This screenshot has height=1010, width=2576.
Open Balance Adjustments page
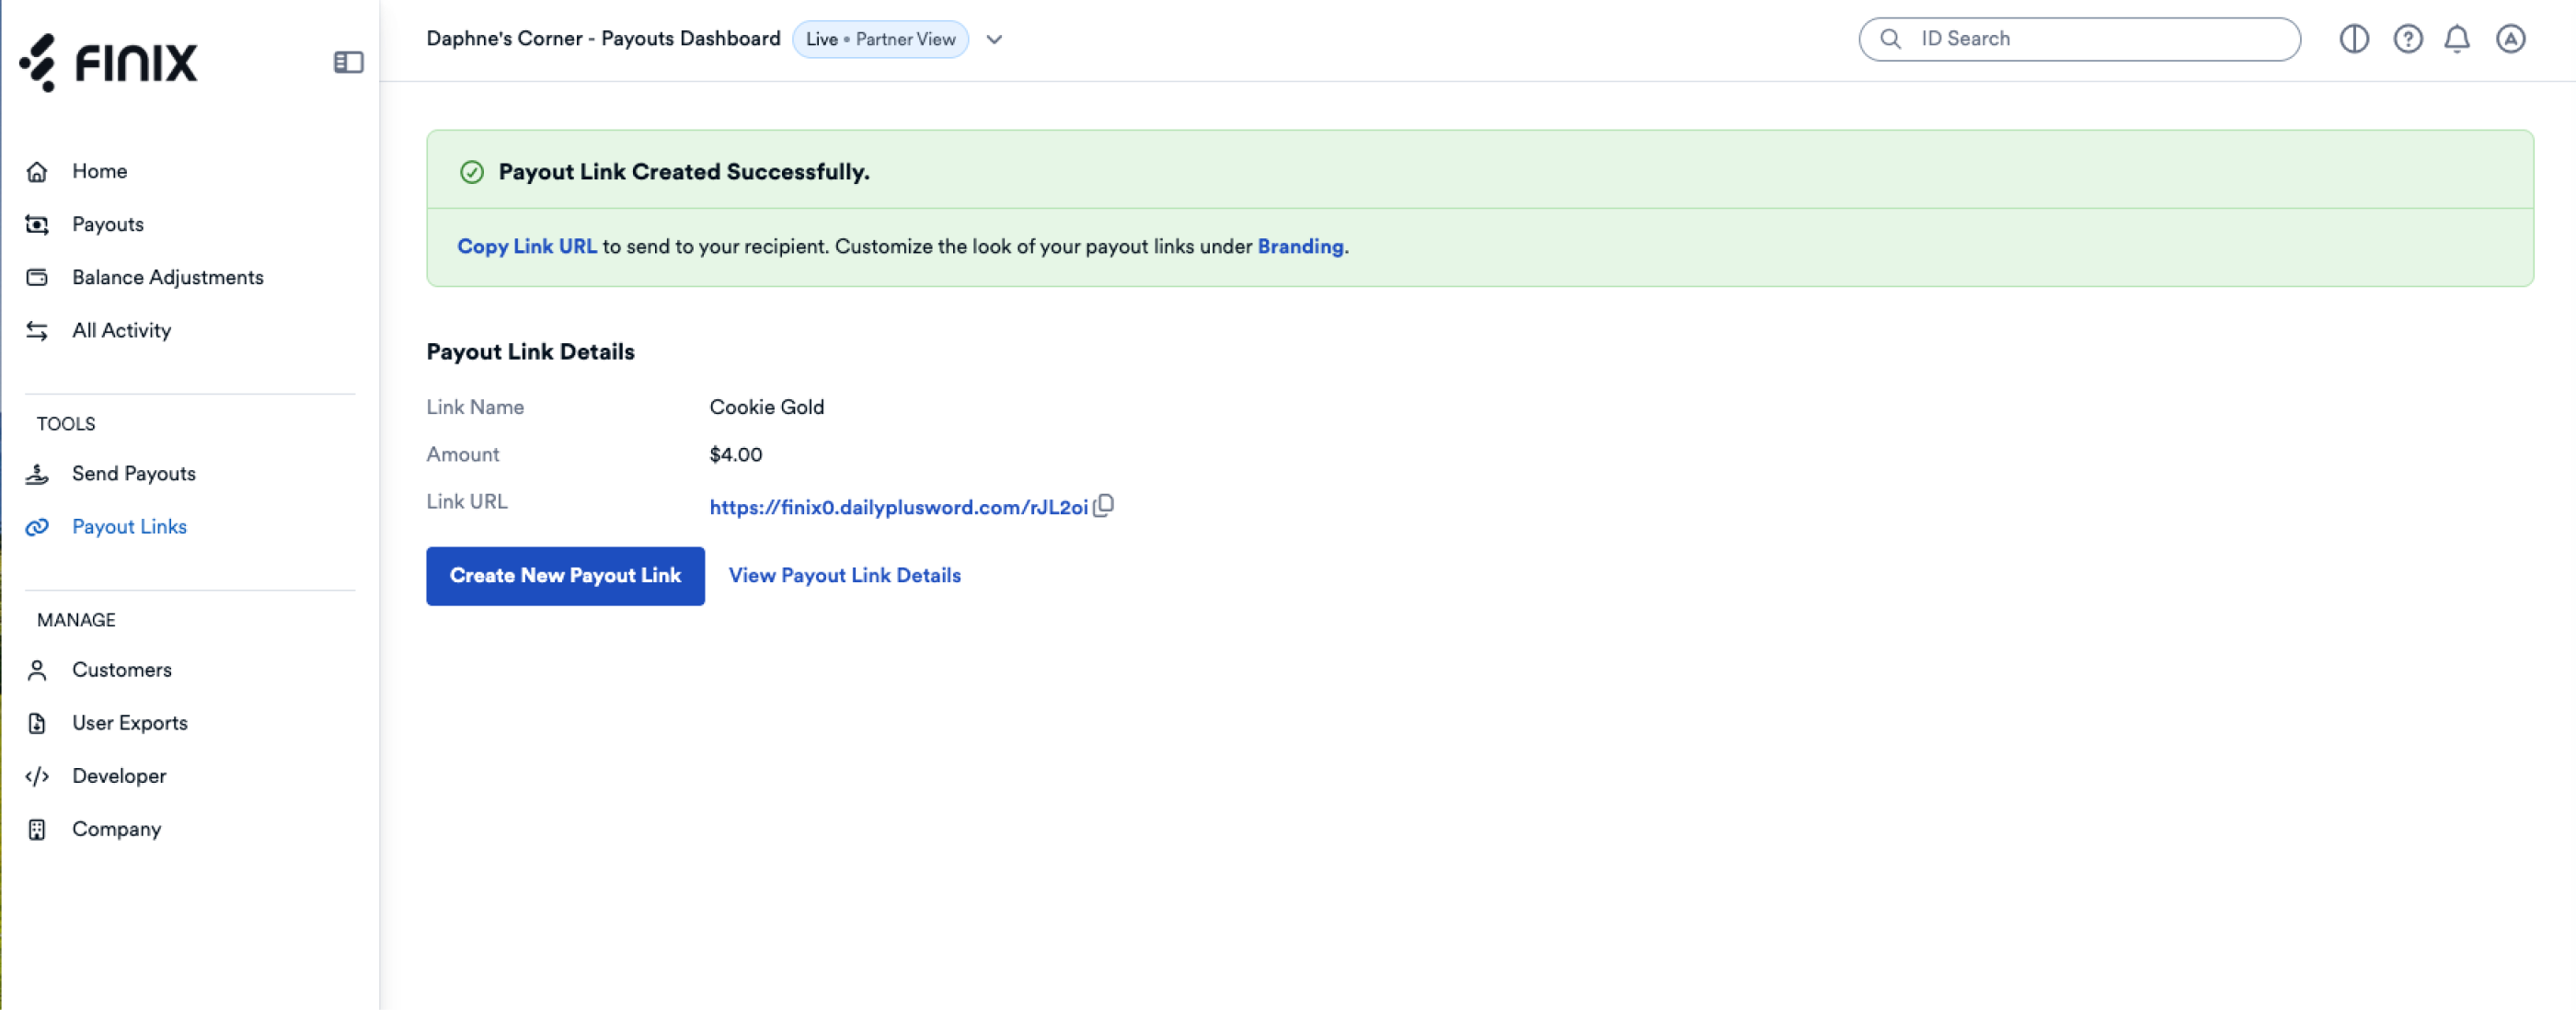pyautogui.click(x=168, y=277)
